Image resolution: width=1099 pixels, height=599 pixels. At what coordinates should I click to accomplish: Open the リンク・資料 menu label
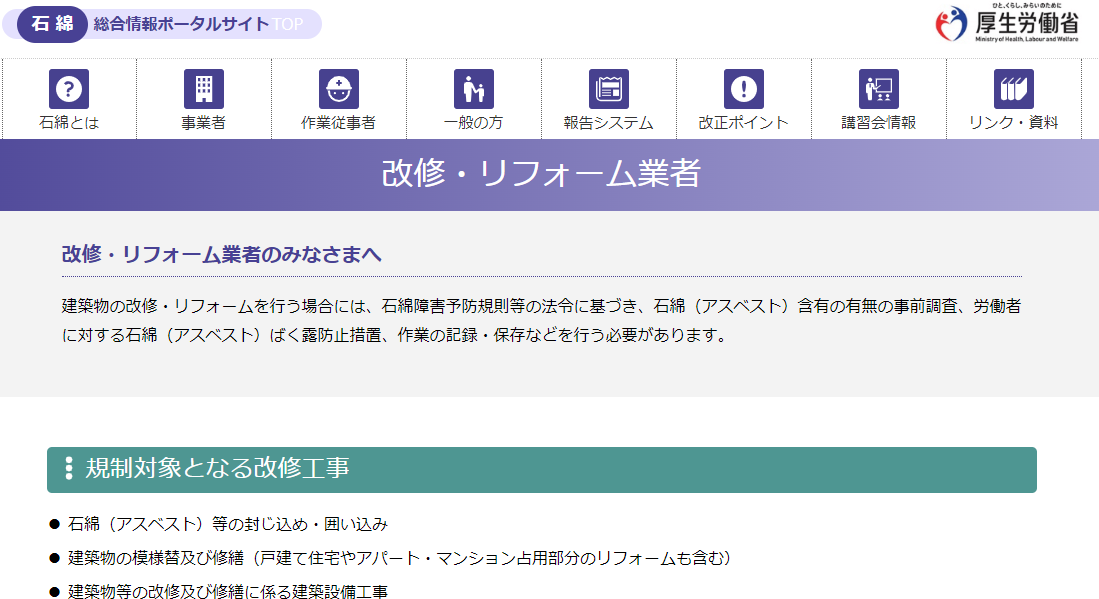(x=1013, y=123)
